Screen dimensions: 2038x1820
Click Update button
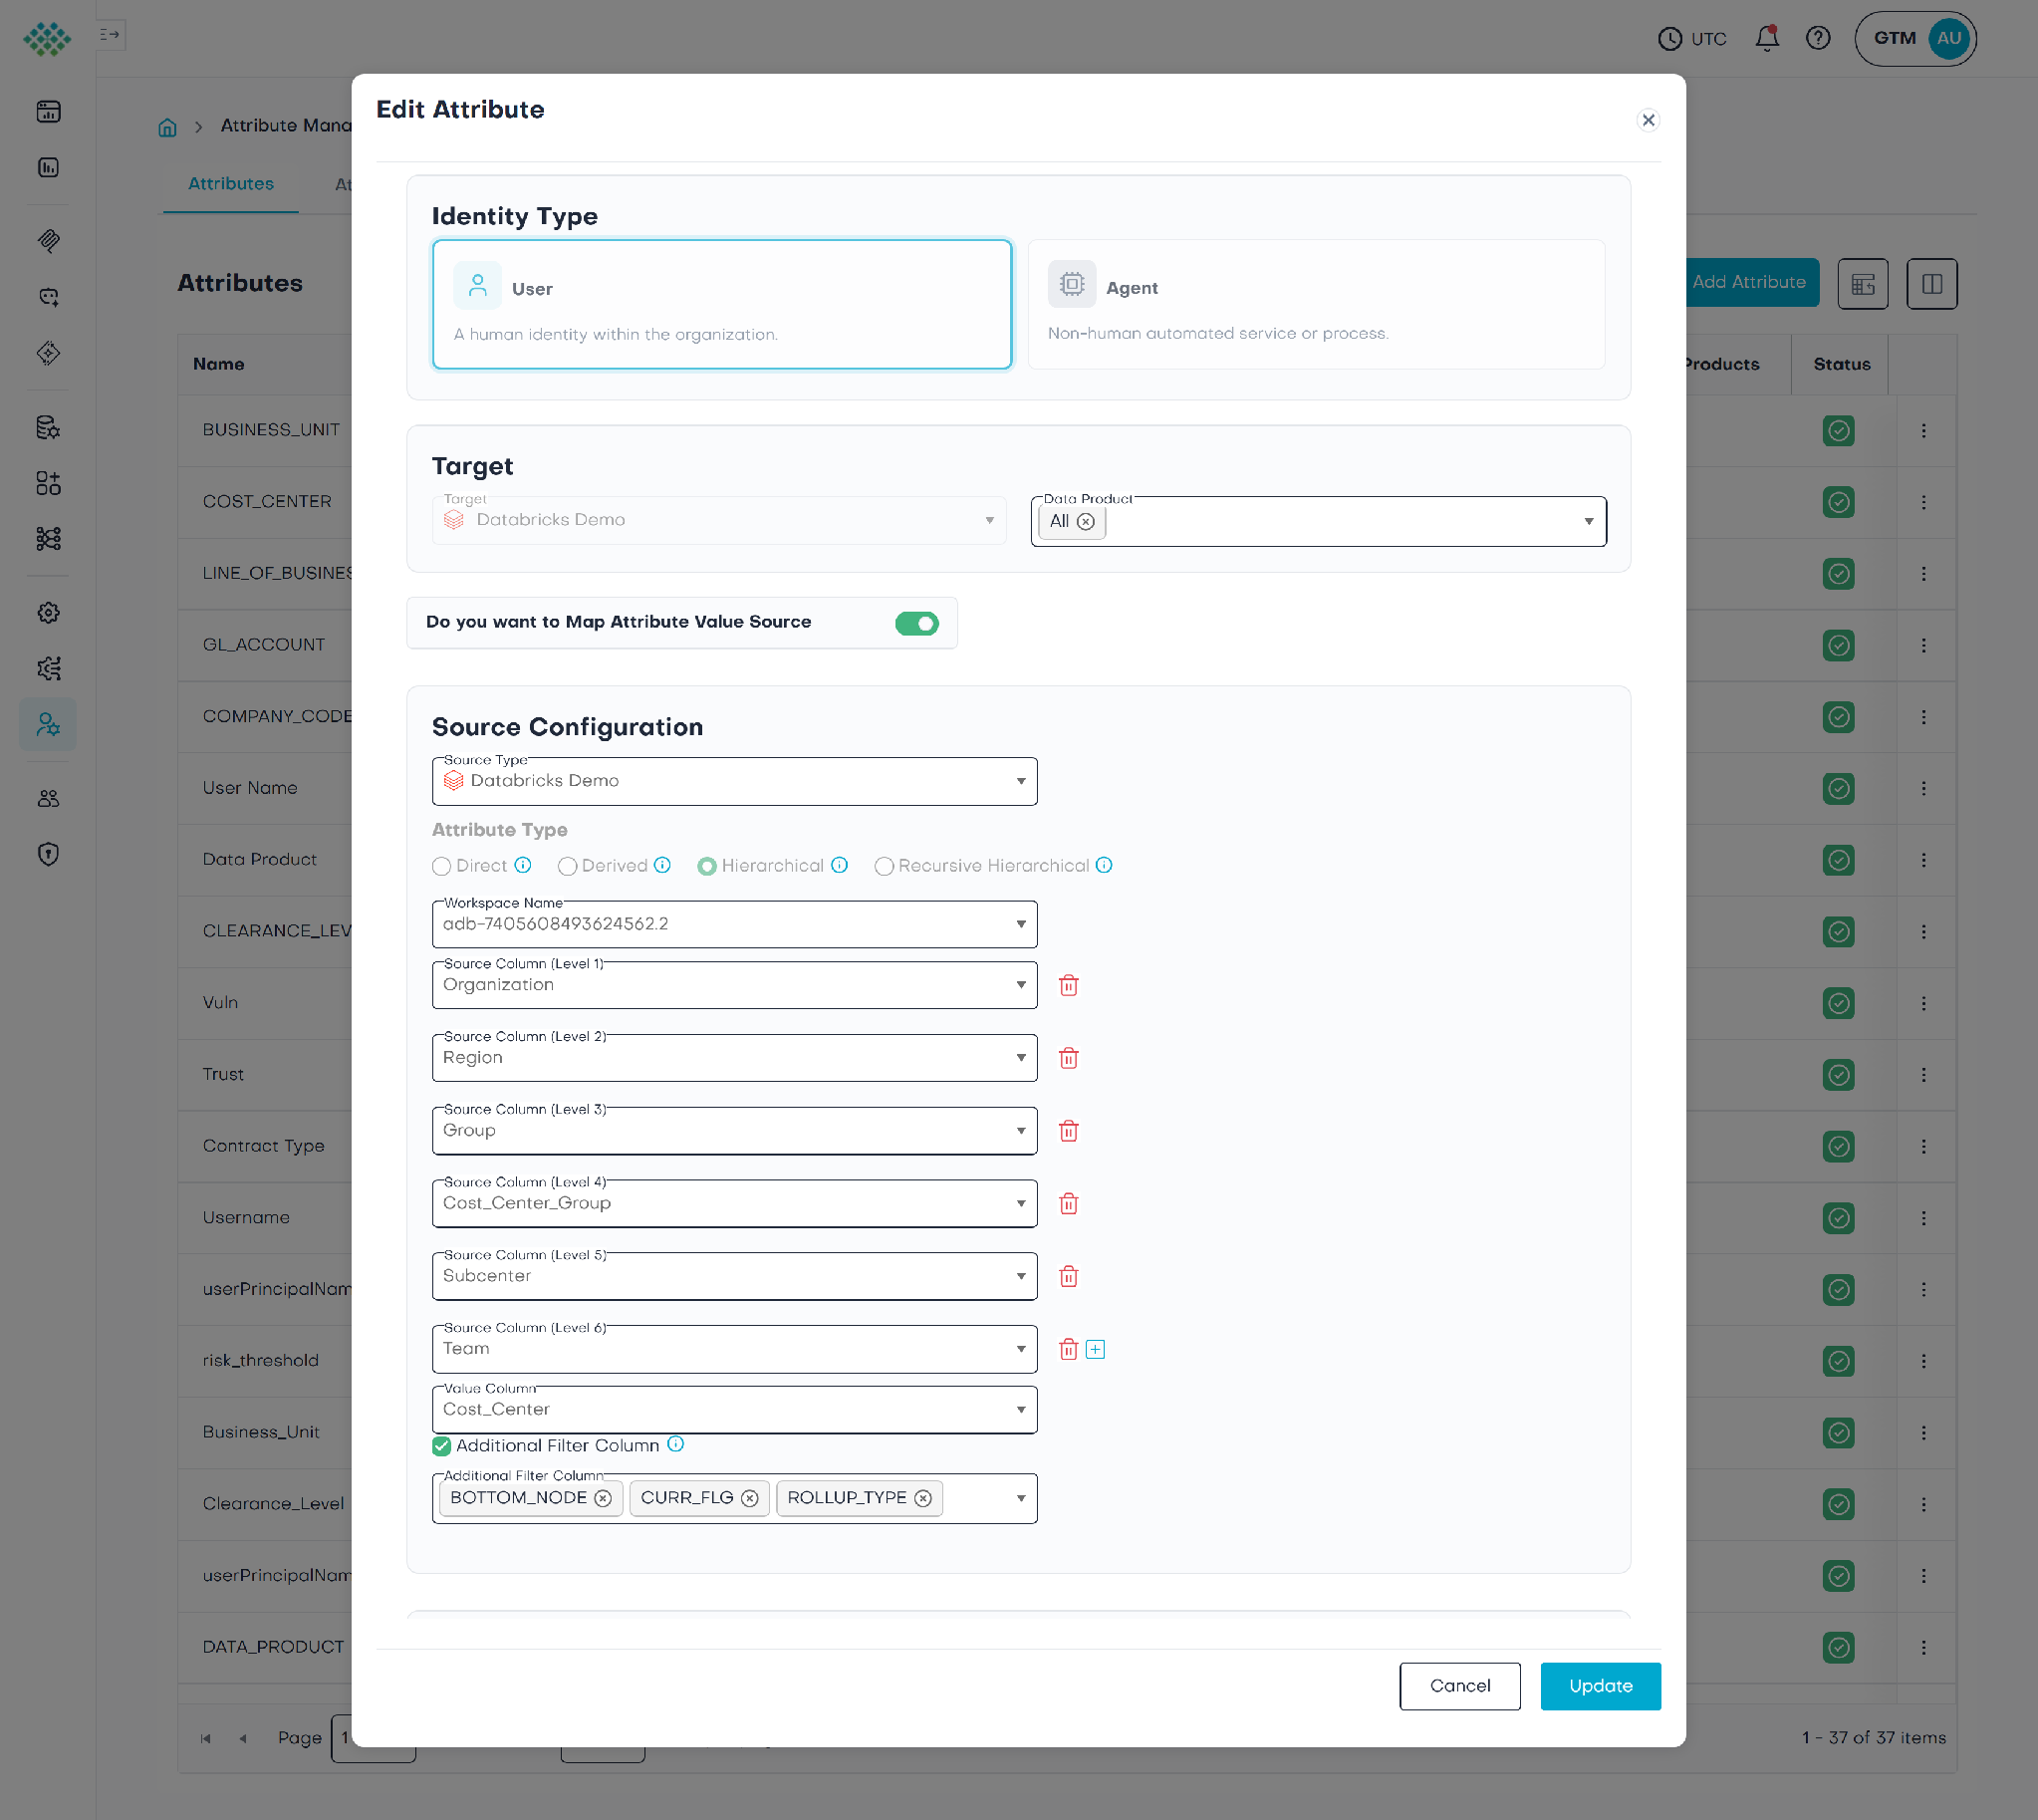(1600, 1686)
